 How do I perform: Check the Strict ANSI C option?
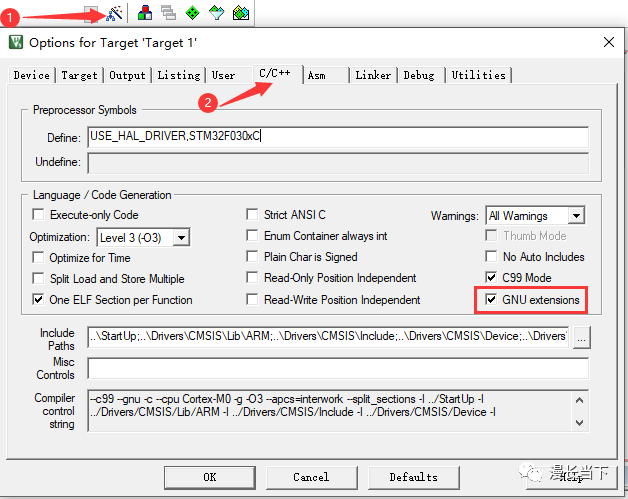[x=253, y=215]
